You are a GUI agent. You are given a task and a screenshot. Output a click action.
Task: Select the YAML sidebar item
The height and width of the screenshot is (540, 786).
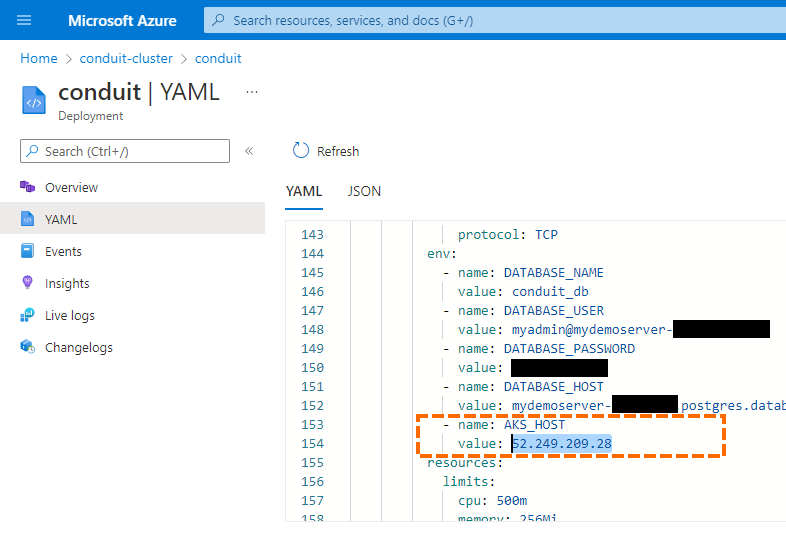[132, 219]
